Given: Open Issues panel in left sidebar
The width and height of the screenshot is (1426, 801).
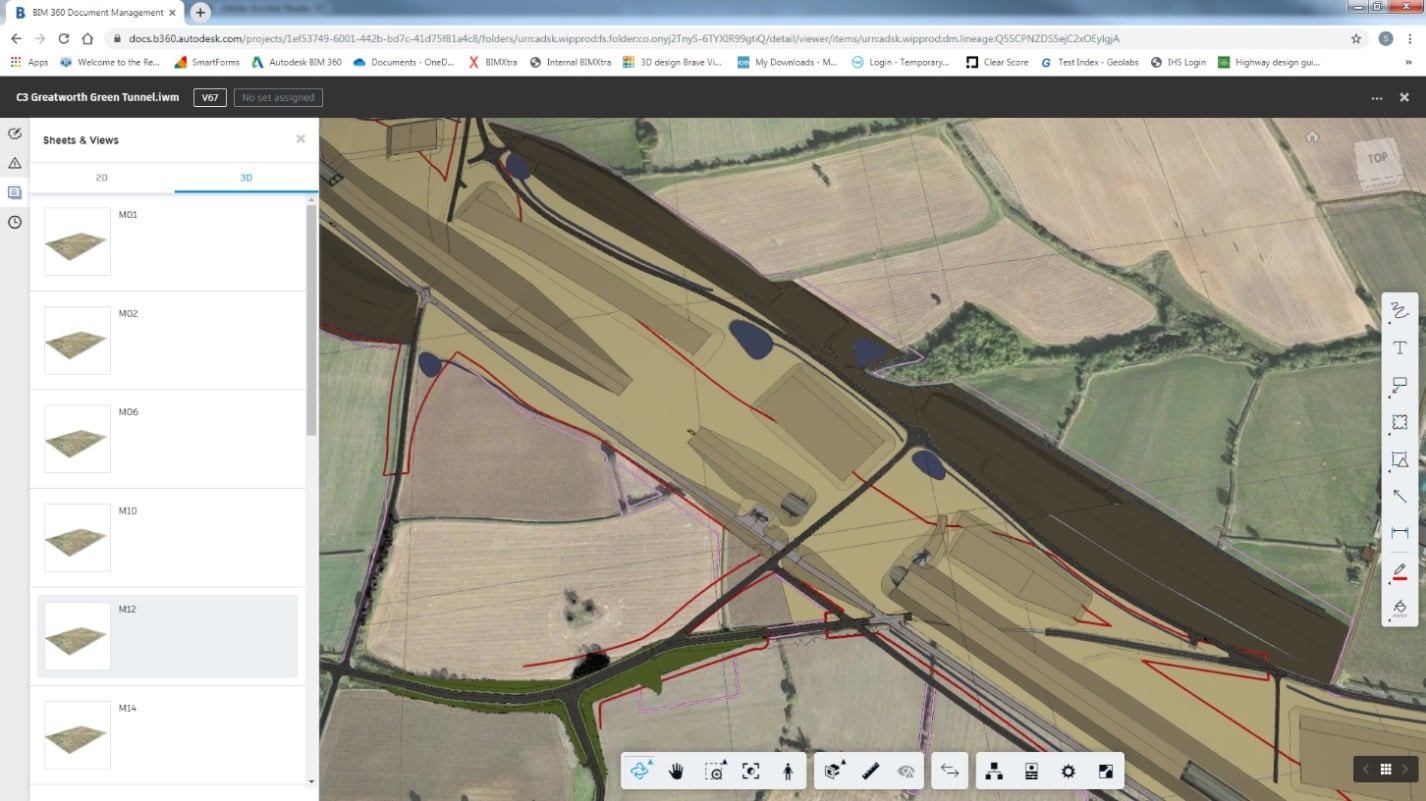Looking at the screenshot, I should [x=14, y=163].
